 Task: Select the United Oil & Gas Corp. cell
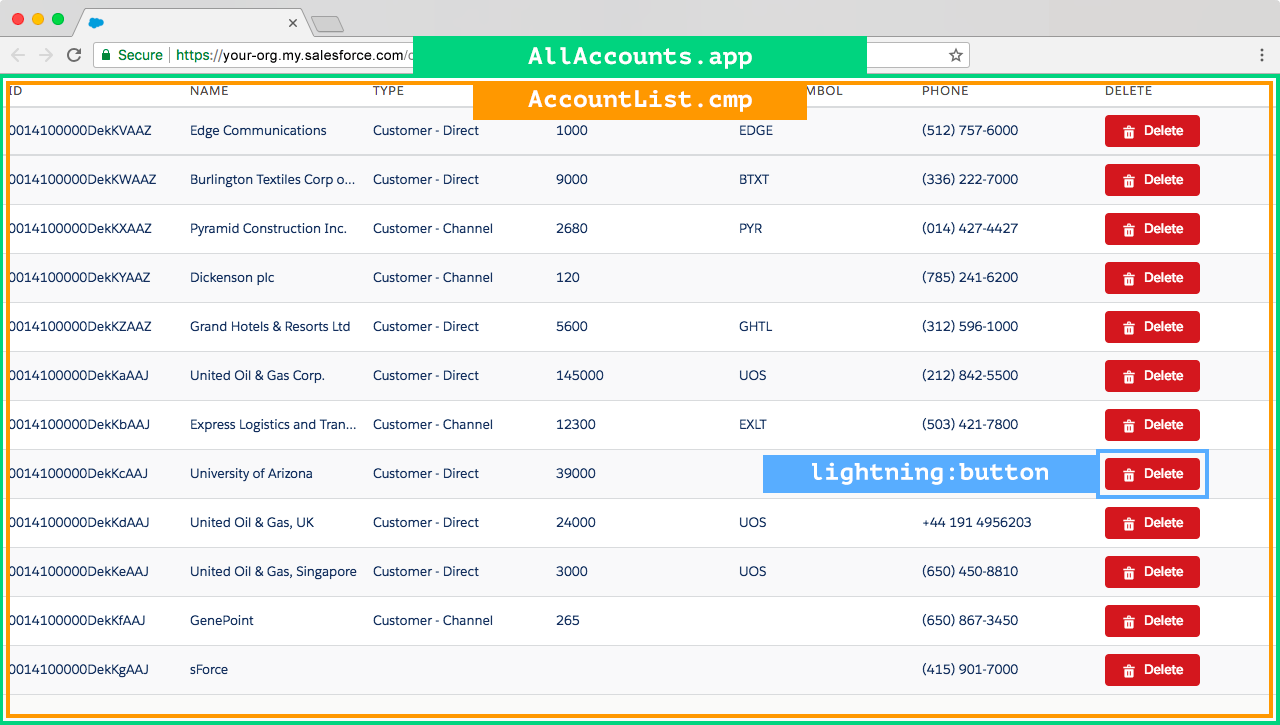click(x=257, y=376)
